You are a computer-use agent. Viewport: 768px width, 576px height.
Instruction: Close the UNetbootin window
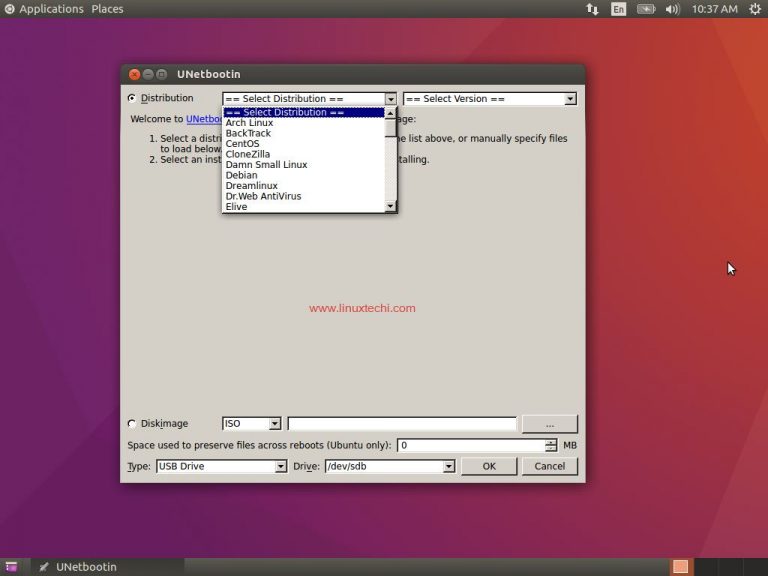coord(134,74)
